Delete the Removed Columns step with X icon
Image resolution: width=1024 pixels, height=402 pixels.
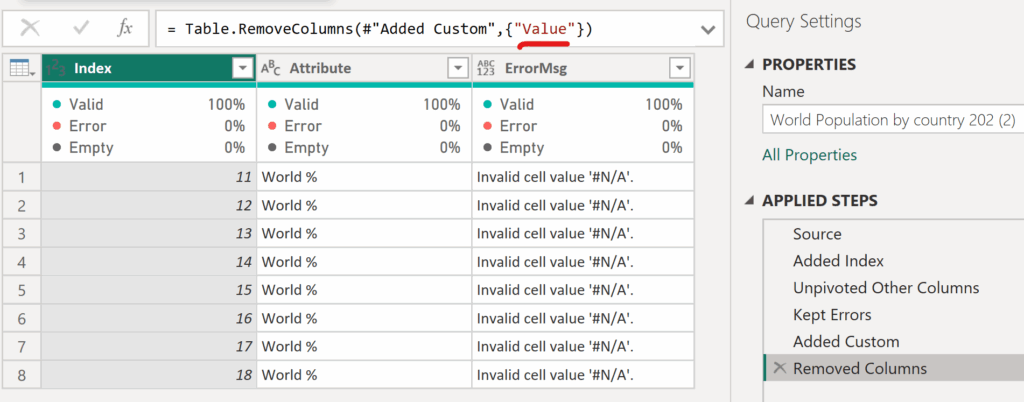tap(779, 369)
